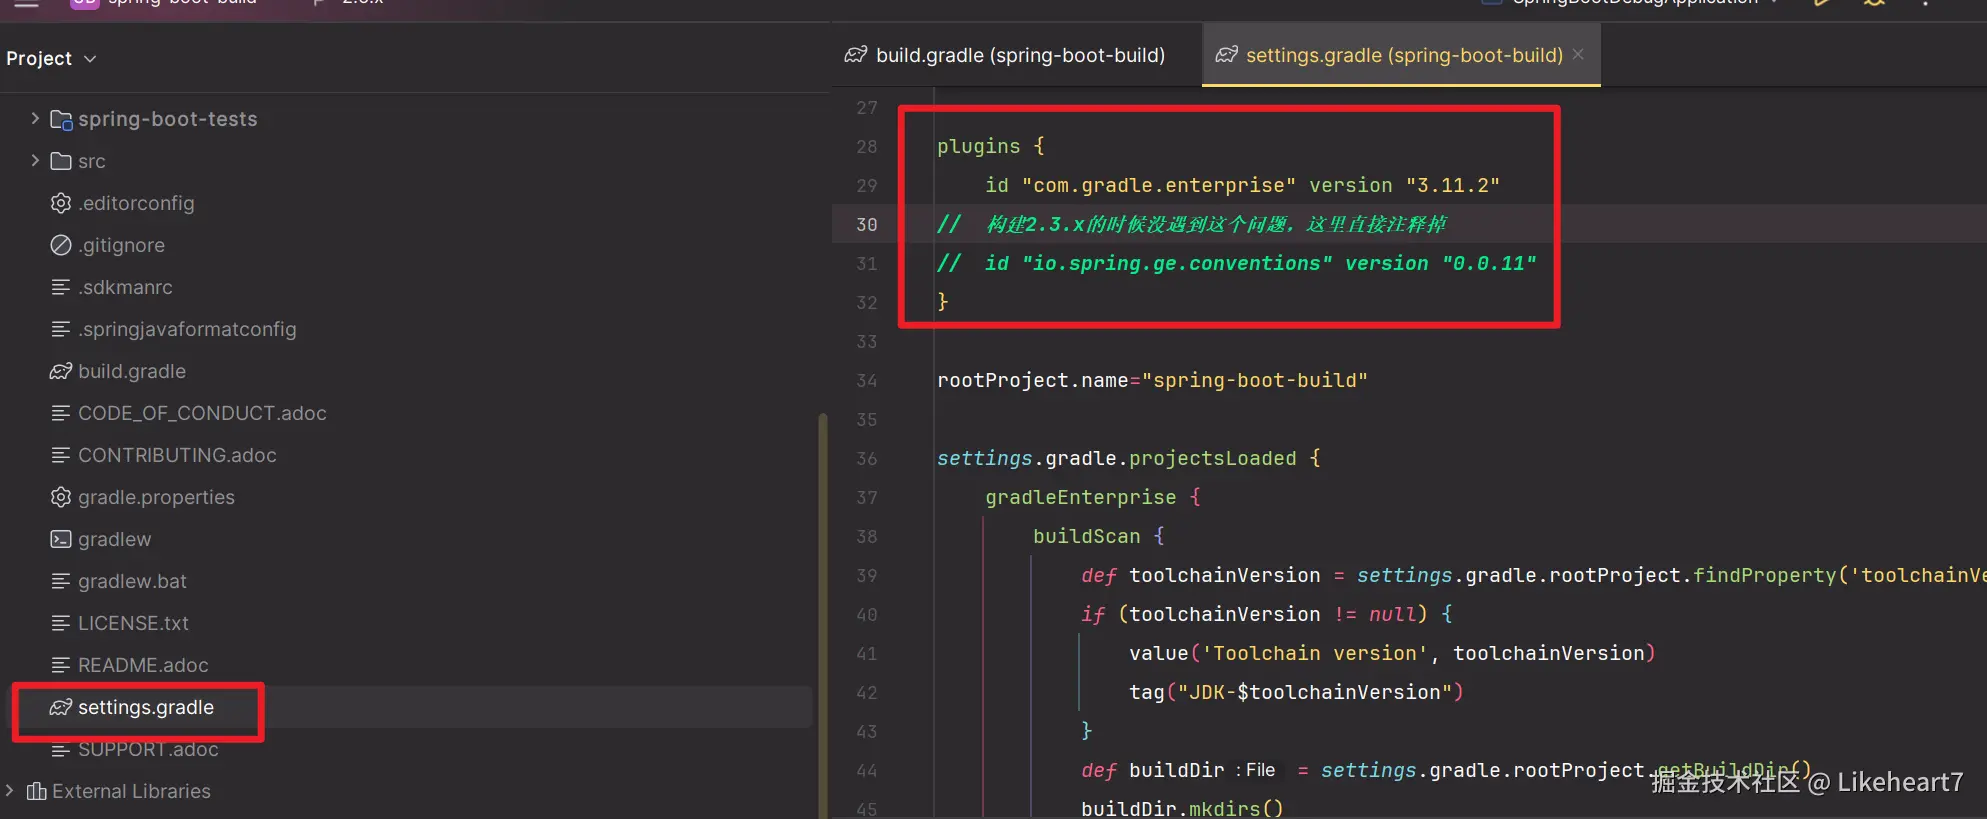Open README.adoc from the project tree
Viewport: 1987px width, 819px height.
(x=143, y=665)
